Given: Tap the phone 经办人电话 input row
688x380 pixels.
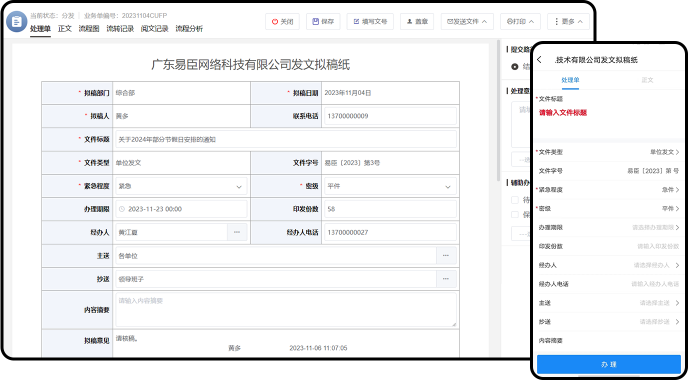Looking at the screenshot, I should [609, 284].
